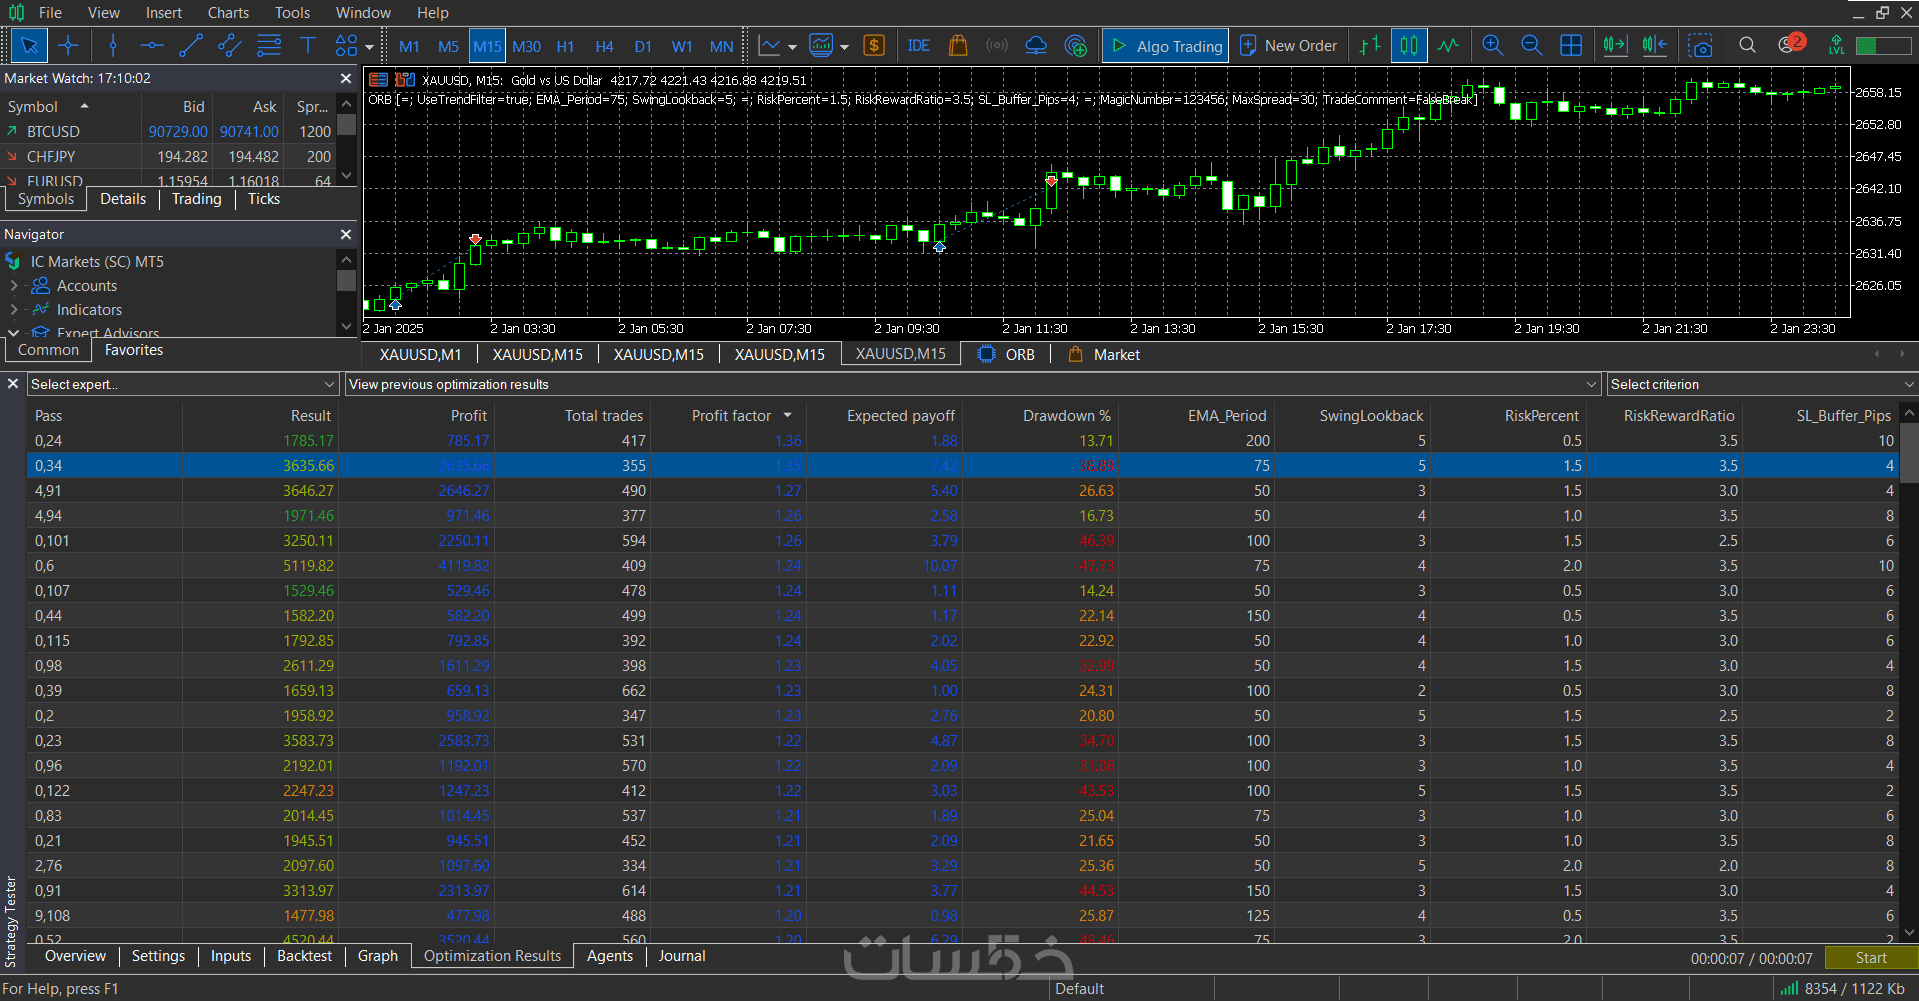Open the MetaEditor IDE
Image resolution: width=1919 pixels, height=1001 pixels.
(x=919, y=46)
